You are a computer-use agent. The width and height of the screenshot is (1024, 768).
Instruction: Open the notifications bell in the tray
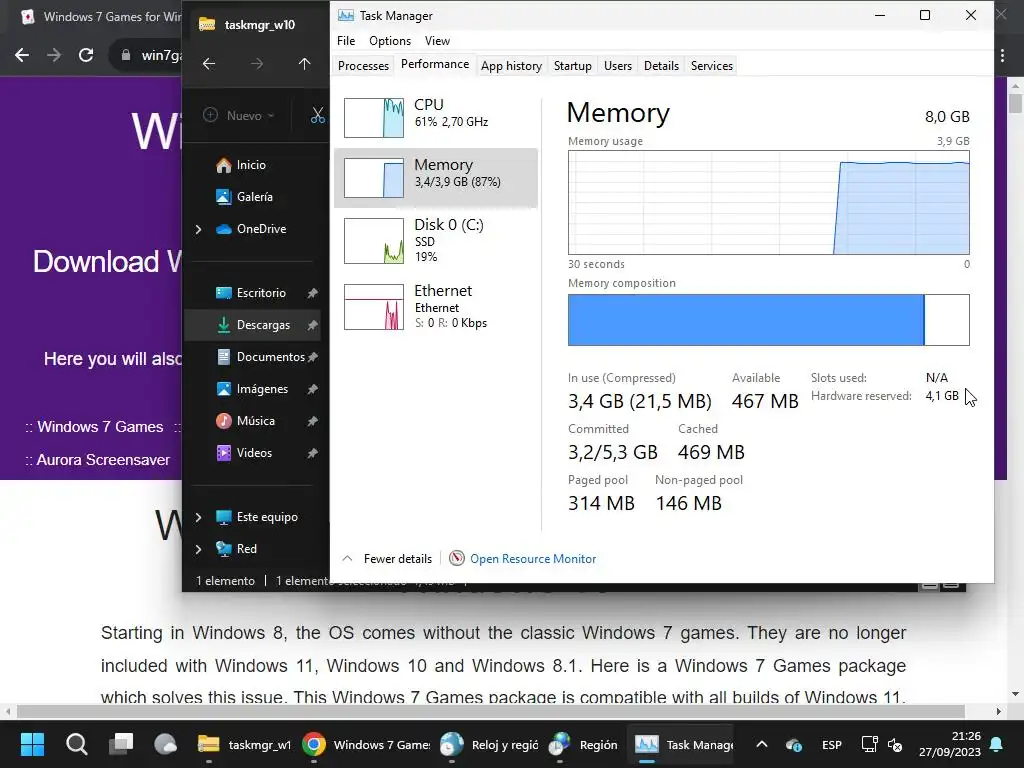[997, 744]
